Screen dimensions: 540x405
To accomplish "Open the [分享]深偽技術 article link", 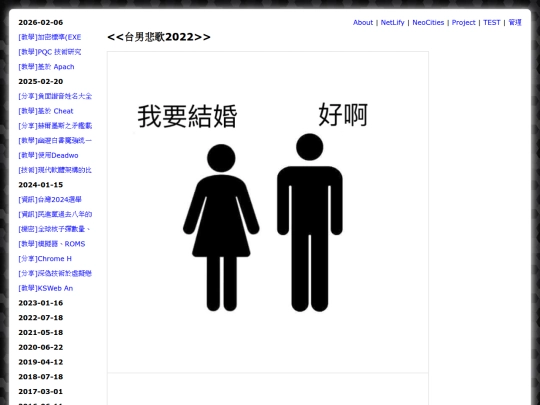I will (55, 273).
